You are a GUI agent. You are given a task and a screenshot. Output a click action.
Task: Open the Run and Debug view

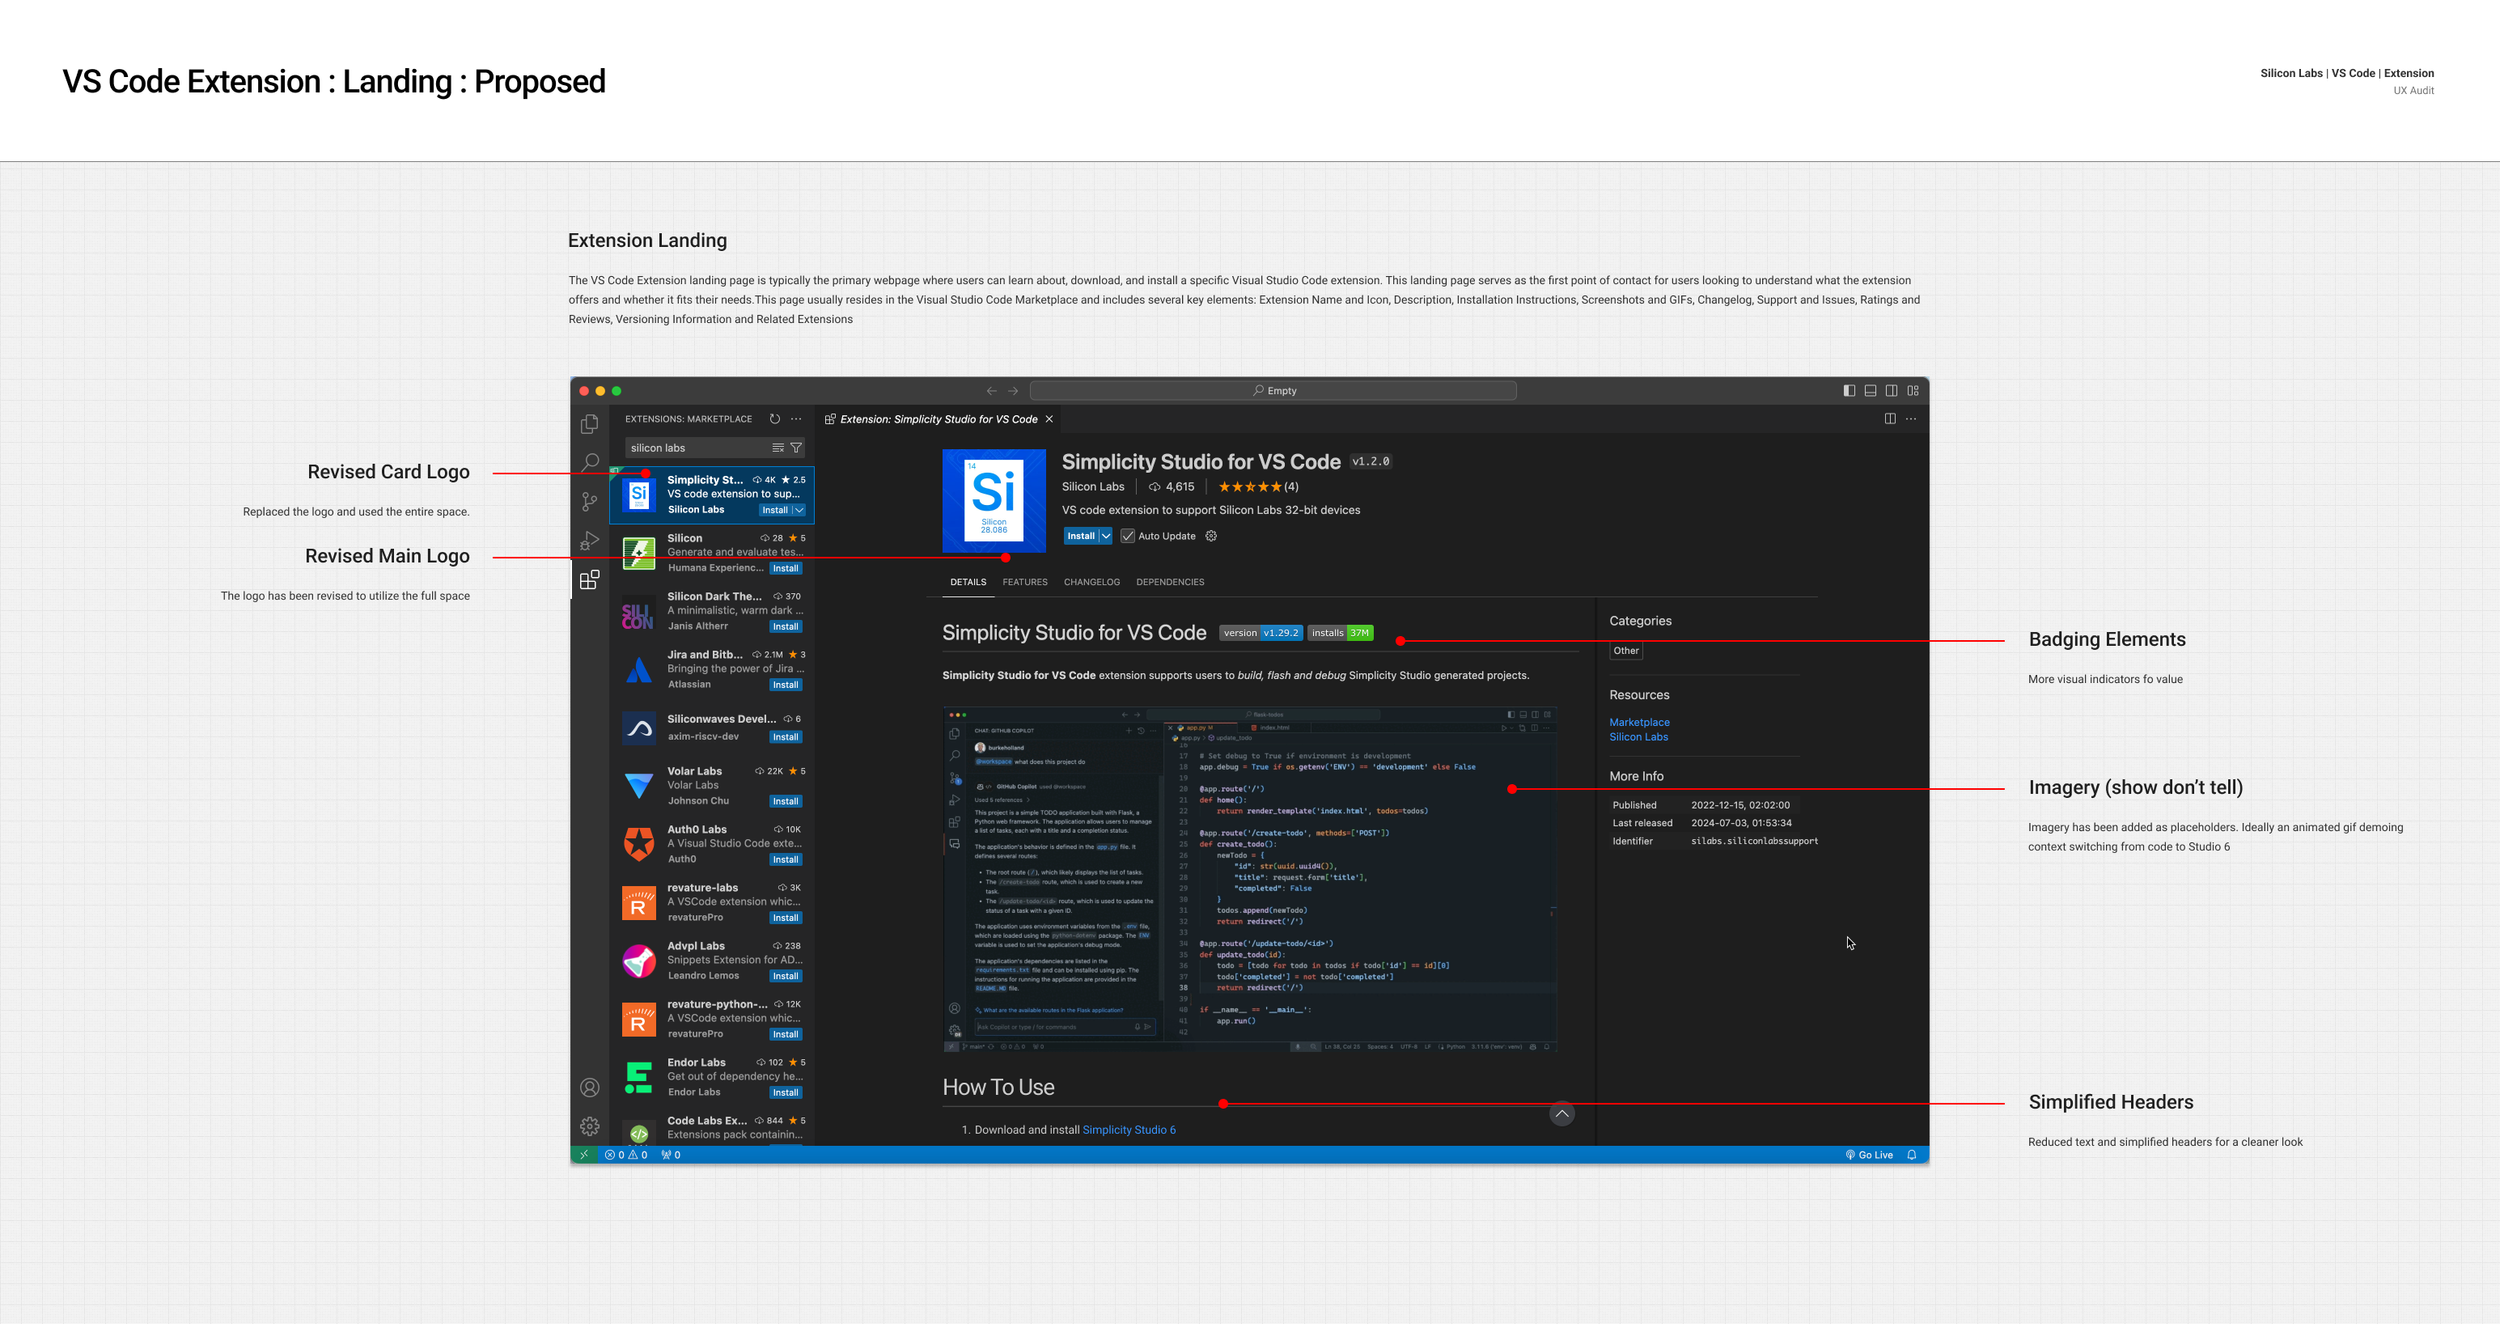tap(590, 541)
